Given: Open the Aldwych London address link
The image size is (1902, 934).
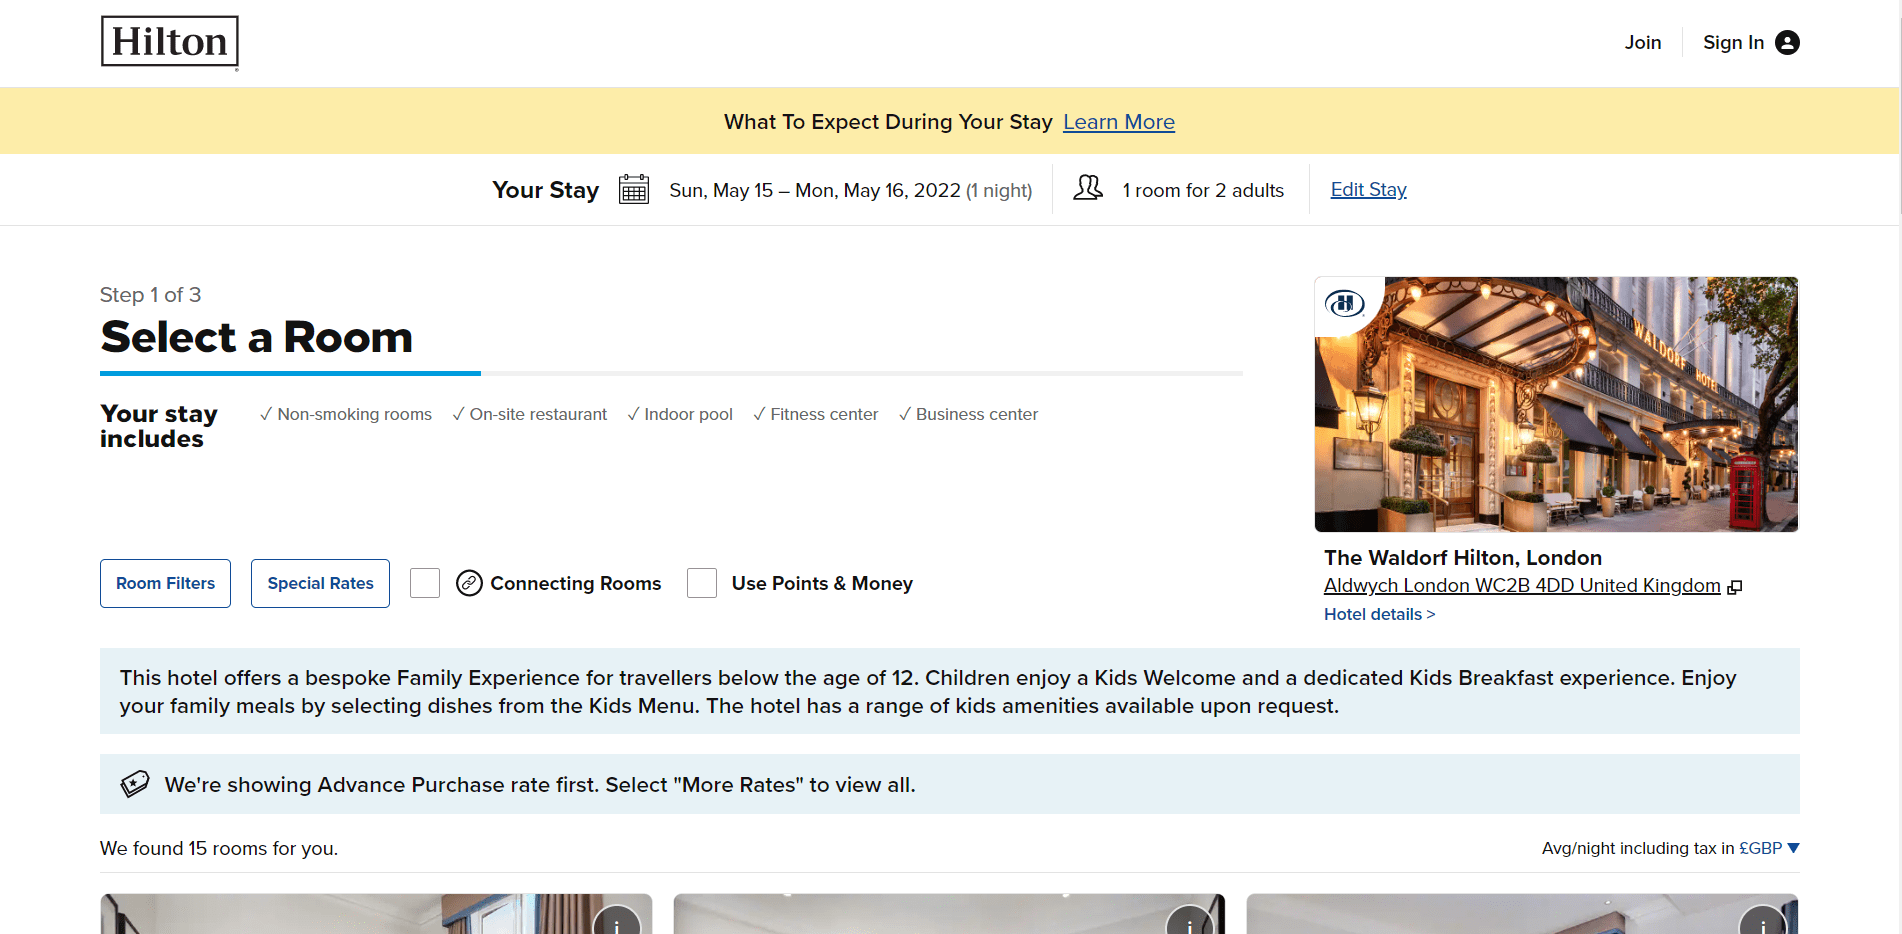Looking at the screenshot, I should tap(1522, 585).
